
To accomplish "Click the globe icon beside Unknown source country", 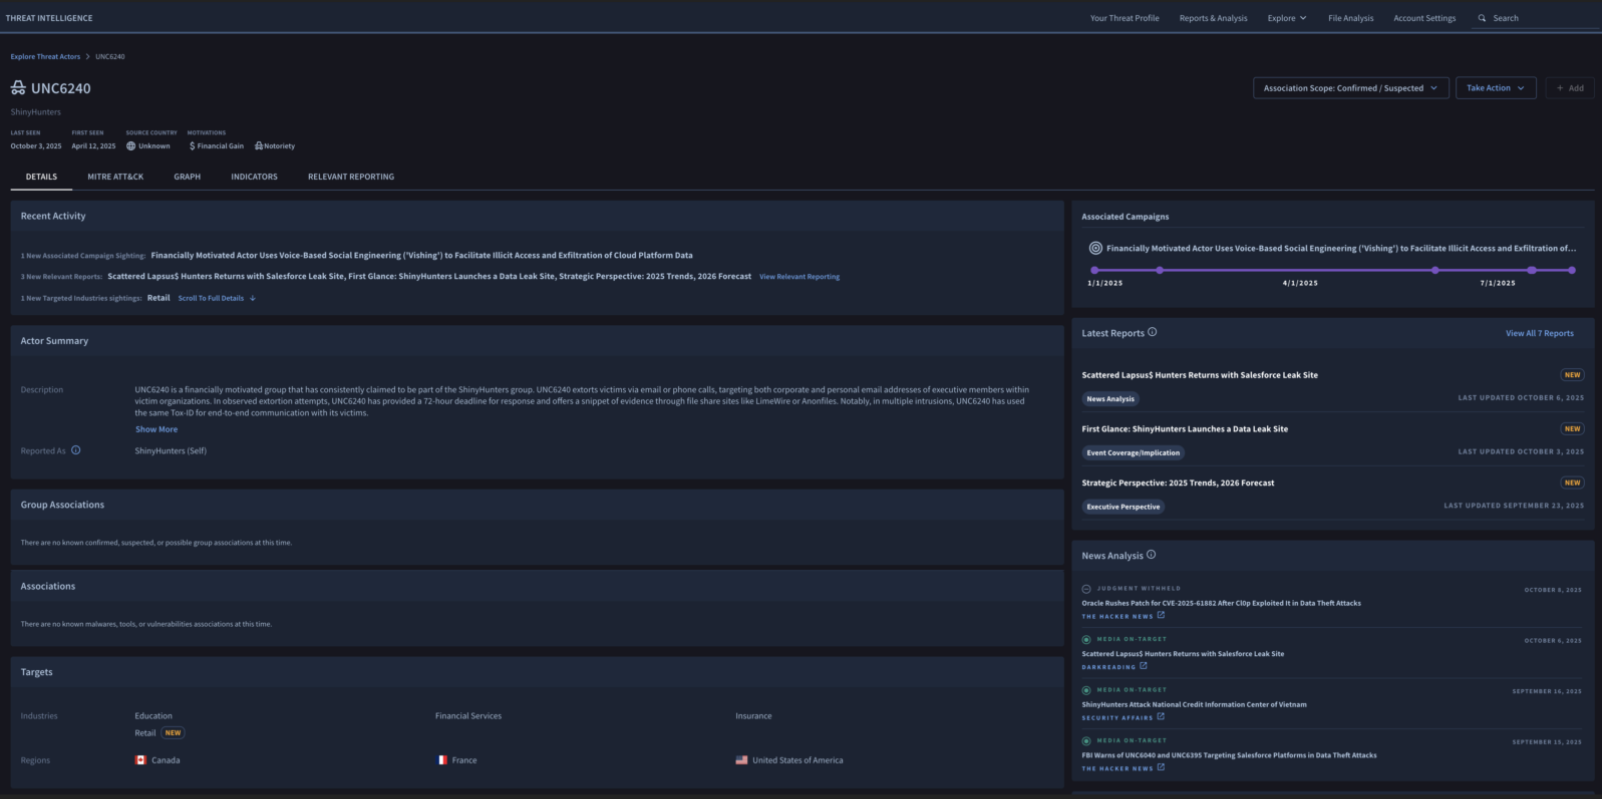I will (131, 146).
